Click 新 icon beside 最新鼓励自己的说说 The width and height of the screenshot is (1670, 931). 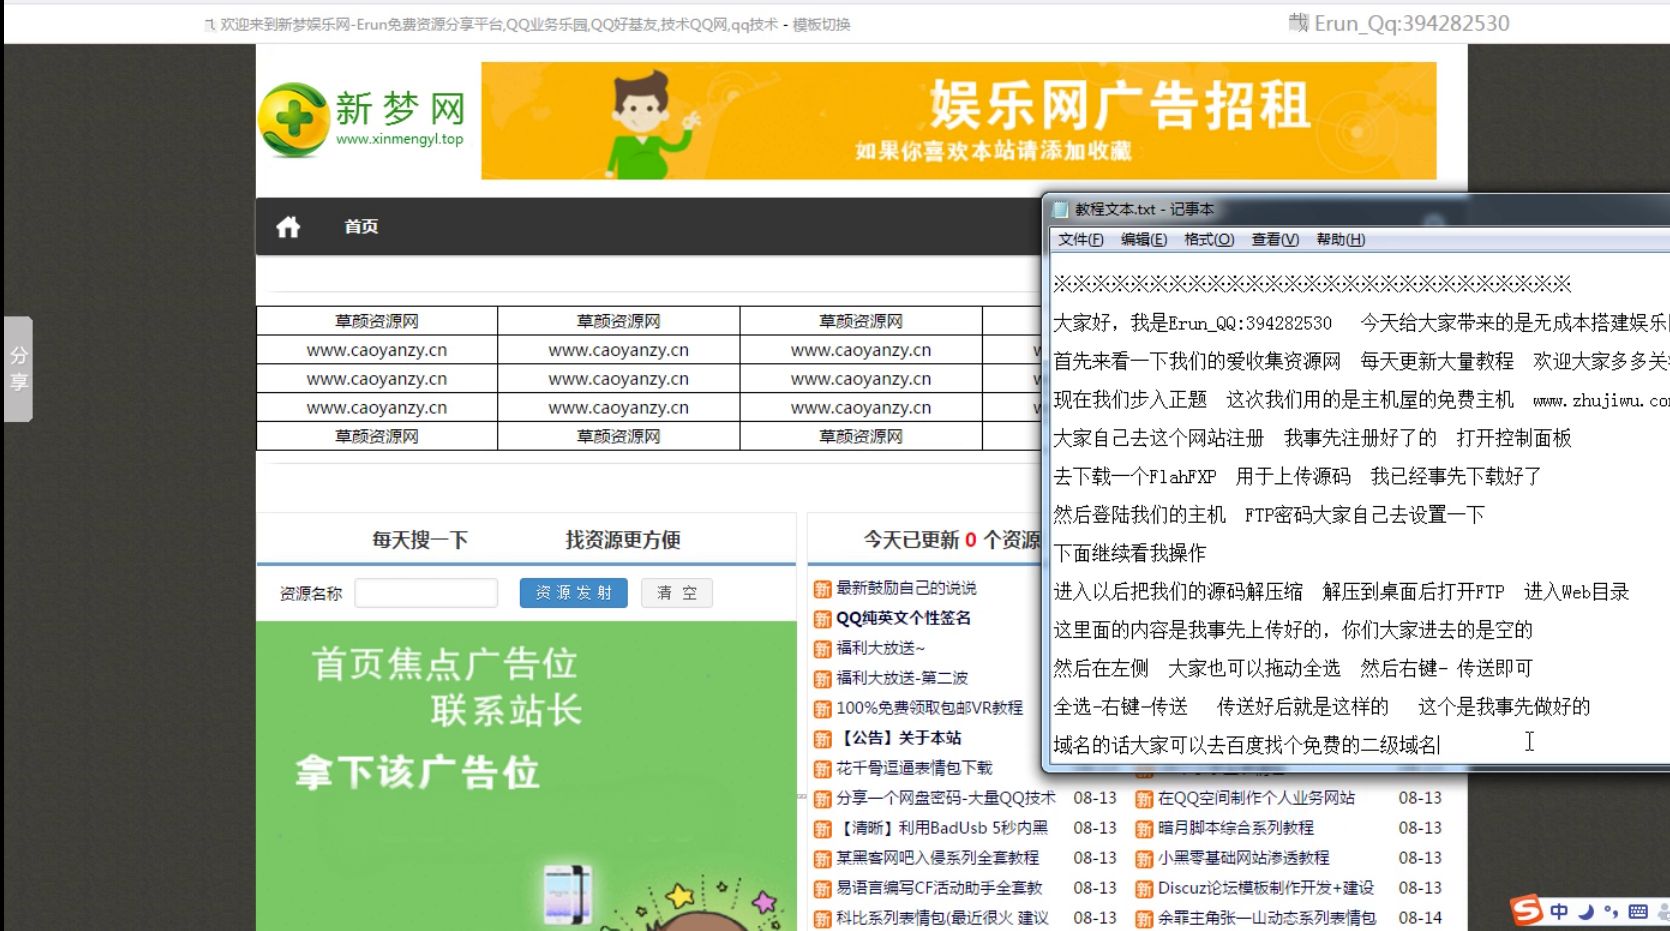[x=822, y=589]
